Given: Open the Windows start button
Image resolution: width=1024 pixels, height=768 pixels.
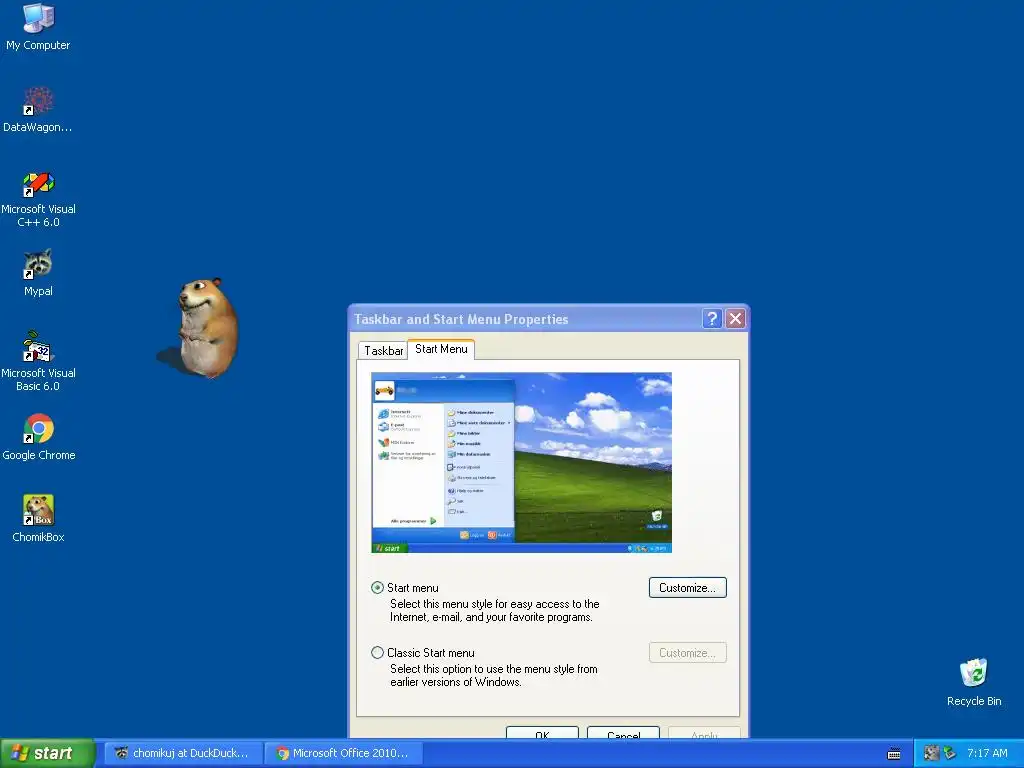Looking at the screenshot, I should (47, 753).
